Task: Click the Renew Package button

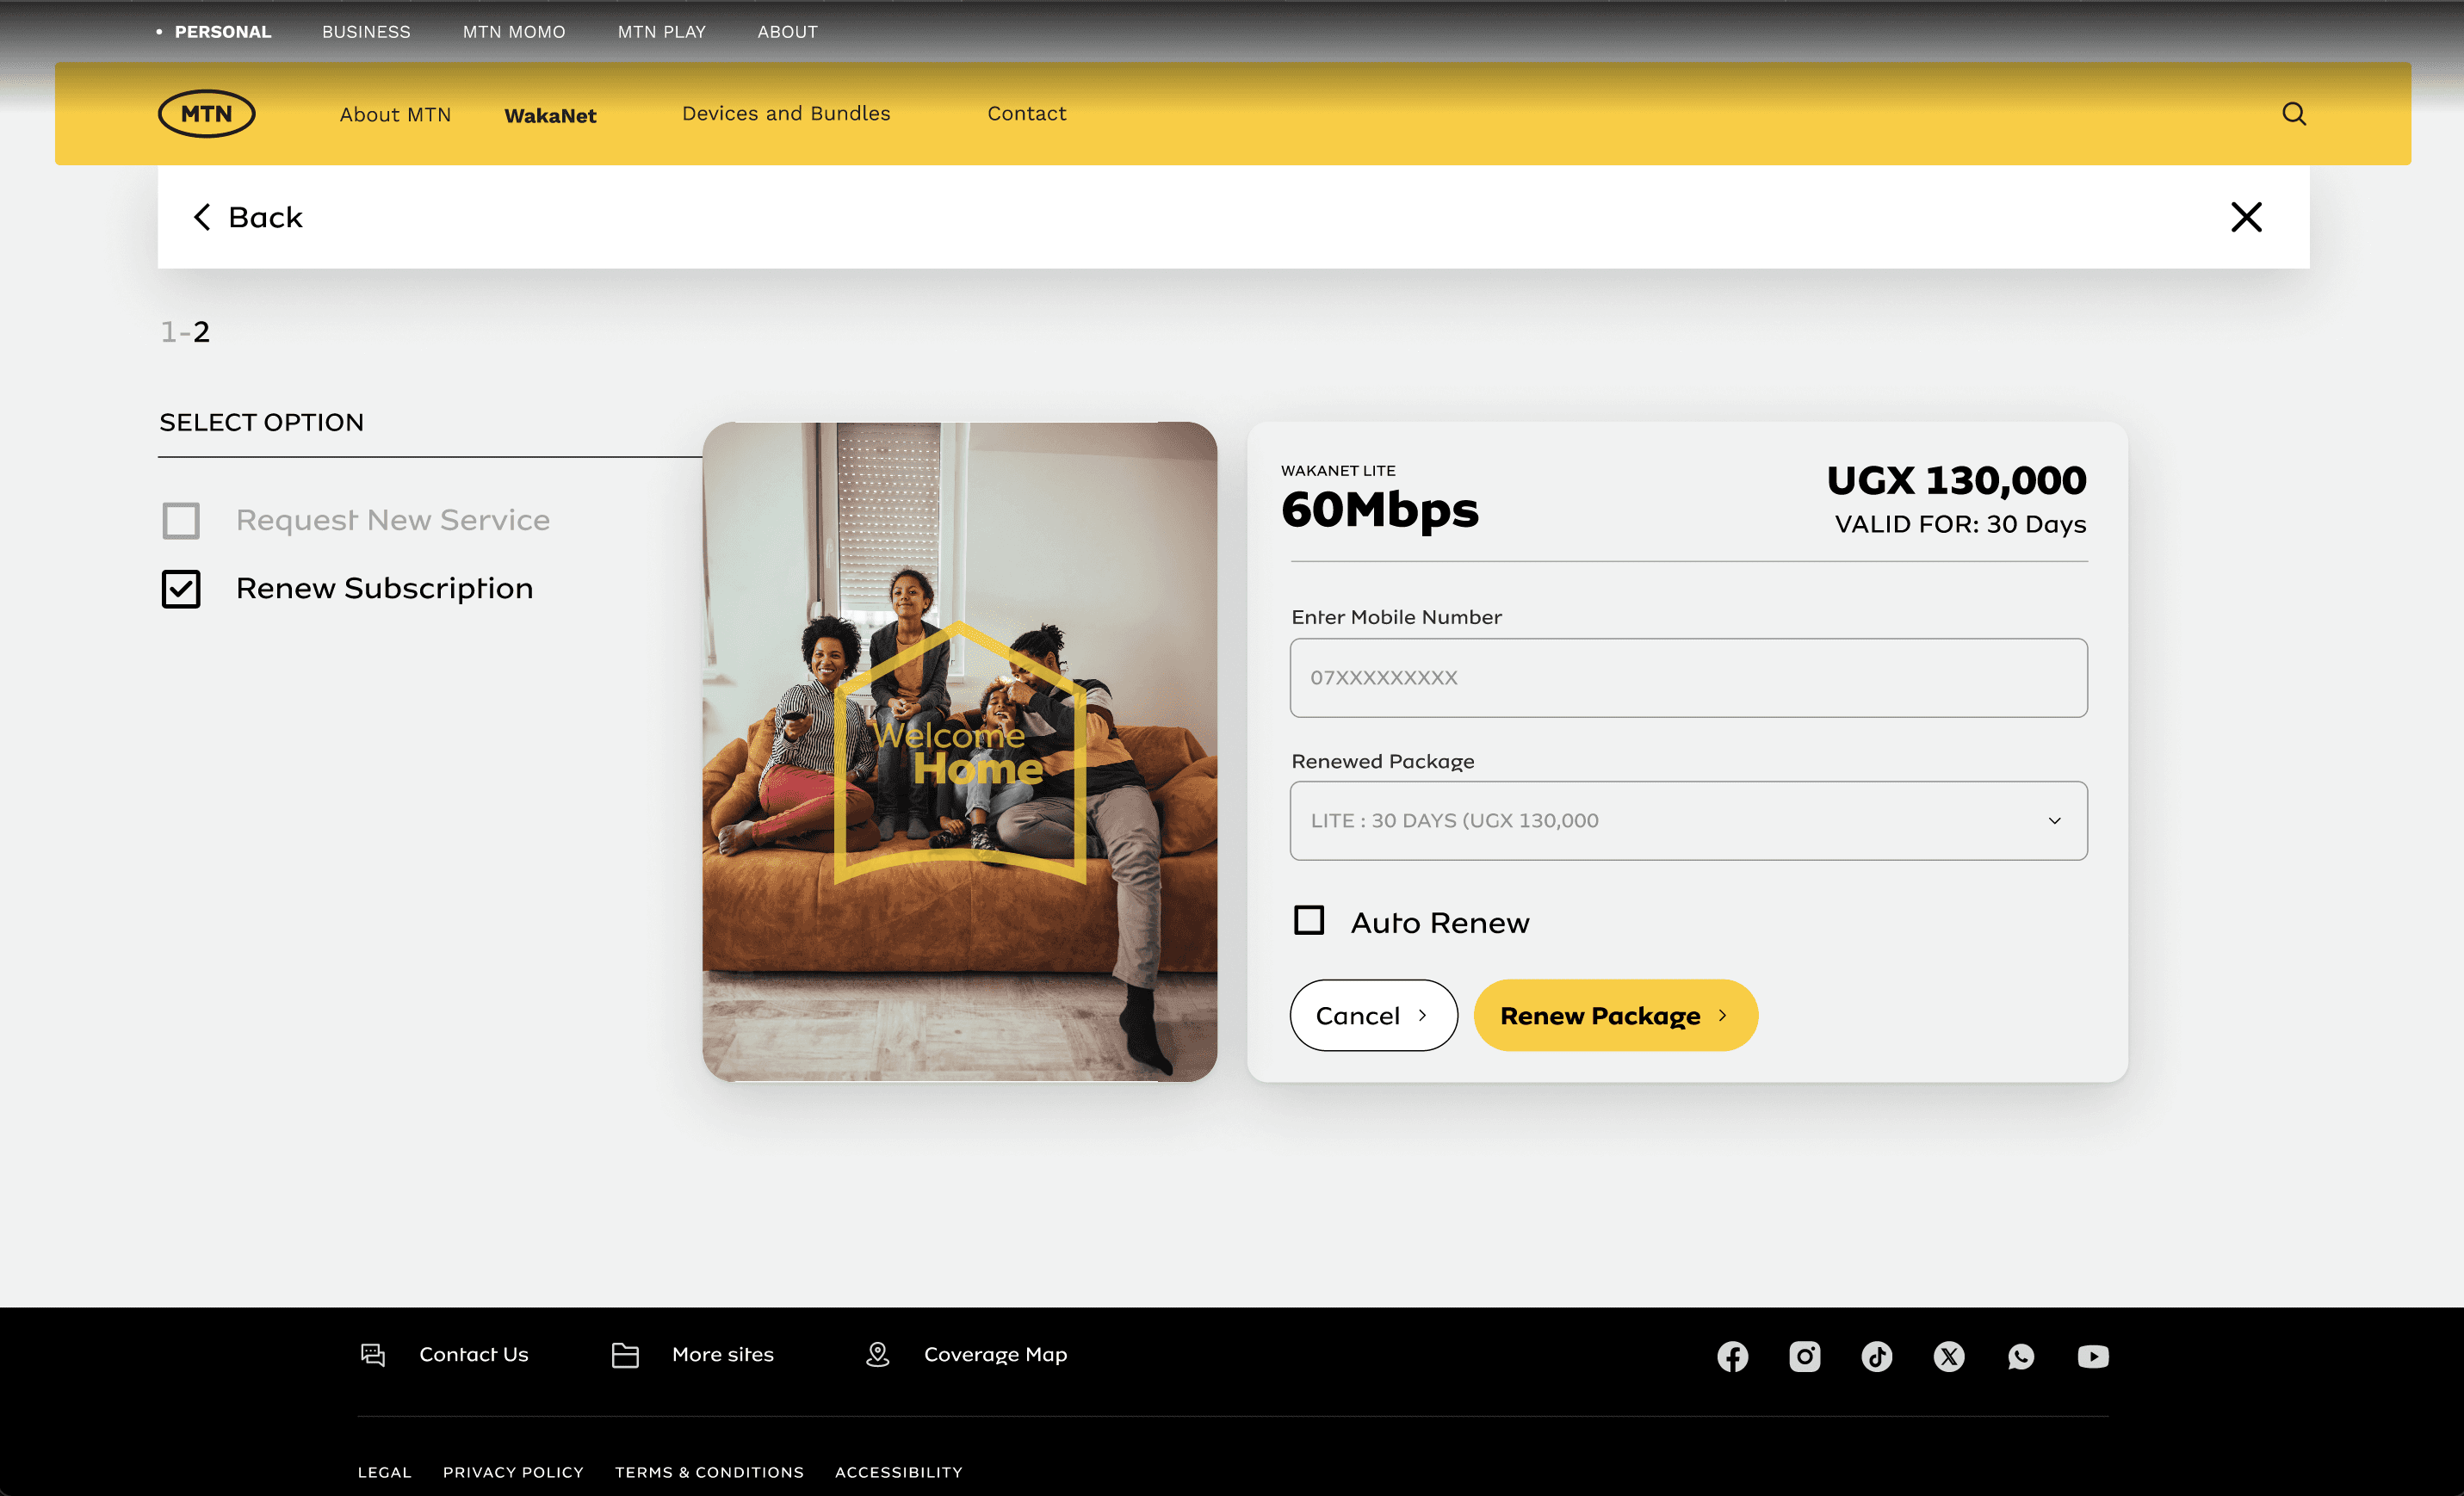Action: coord(1613,1016)
